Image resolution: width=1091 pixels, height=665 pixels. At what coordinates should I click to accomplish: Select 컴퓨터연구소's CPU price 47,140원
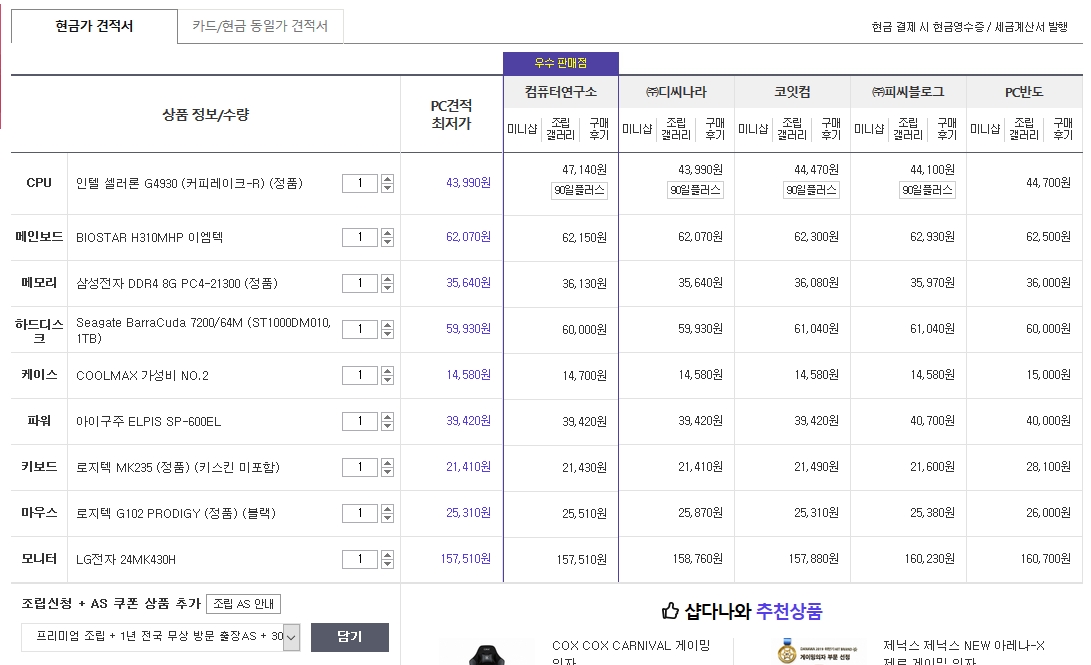(x=584, y=170)
